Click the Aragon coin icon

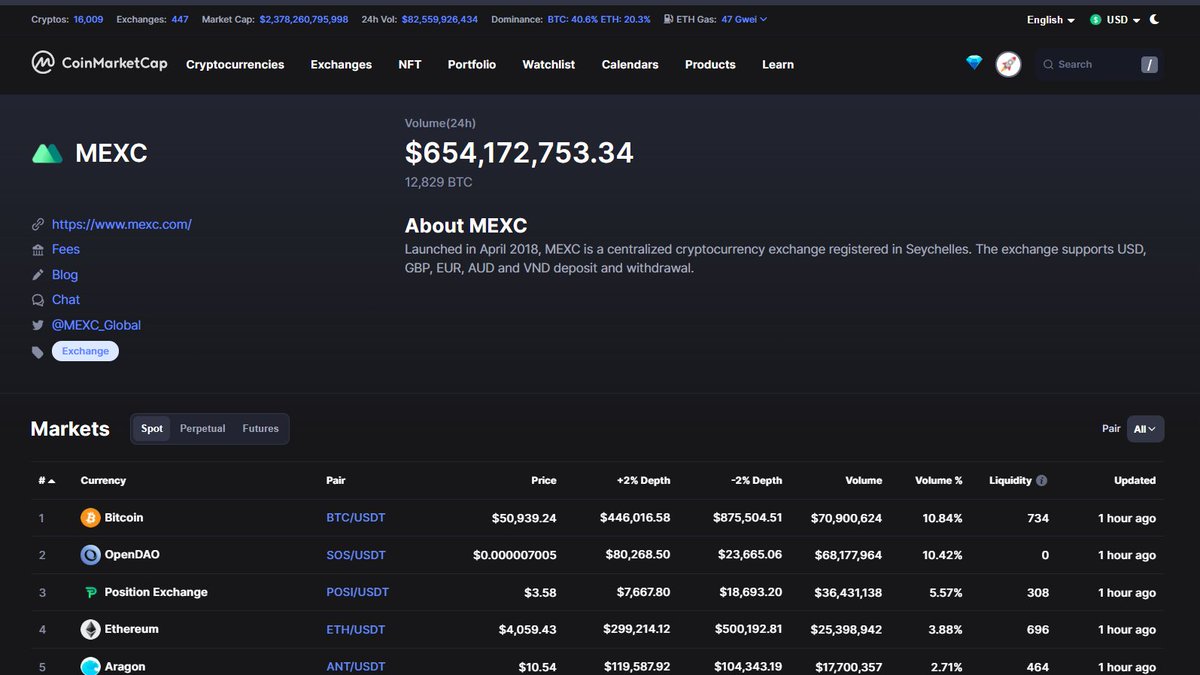(91, 666)
